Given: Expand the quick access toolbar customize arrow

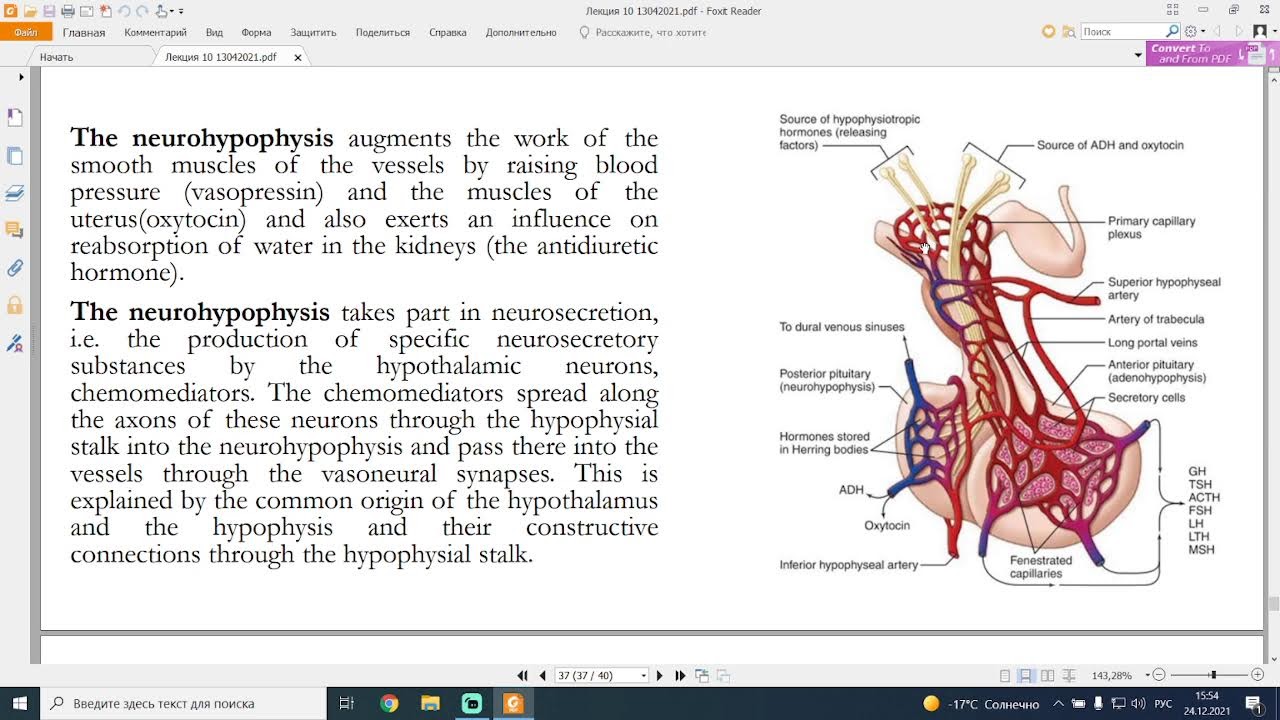Looking at the screenshot, I should click(181, 12).
